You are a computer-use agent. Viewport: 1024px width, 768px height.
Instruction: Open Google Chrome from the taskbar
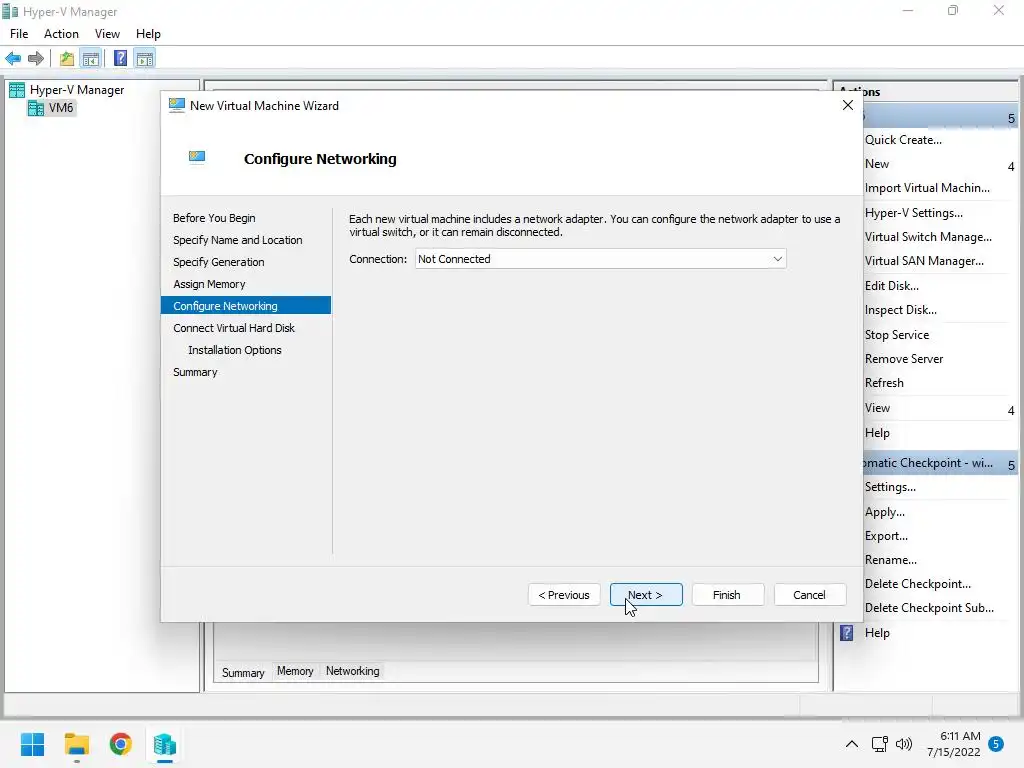coord(121,744)
